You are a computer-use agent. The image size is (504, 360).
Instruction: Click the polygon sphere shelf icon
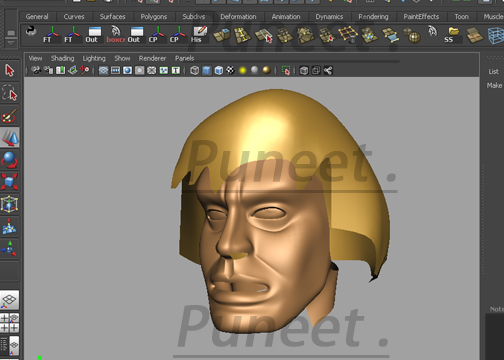[x=412, y=35]
